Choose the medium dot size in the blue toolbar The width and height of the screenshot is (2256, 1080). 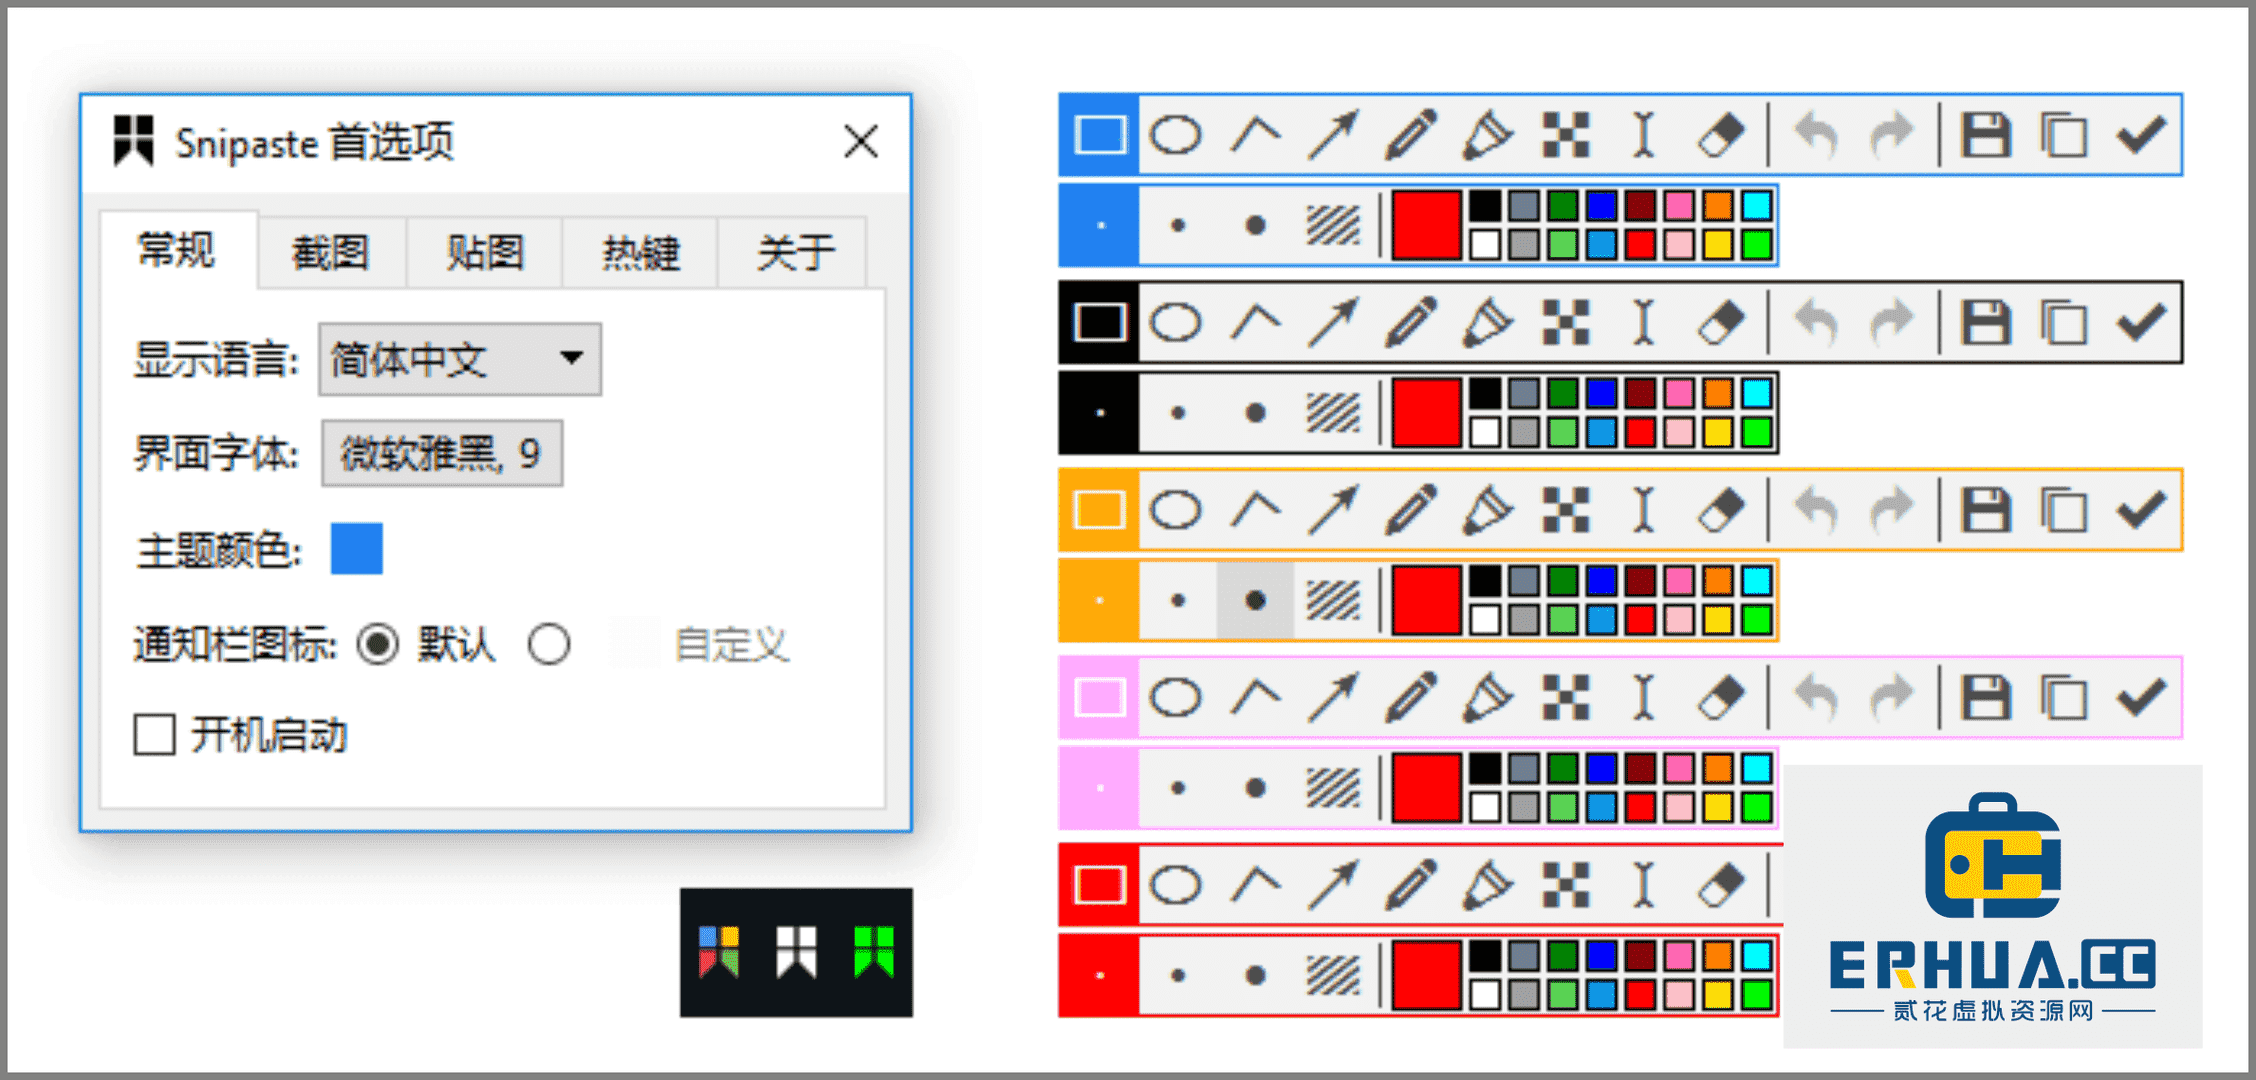[x=1178, y=226]
